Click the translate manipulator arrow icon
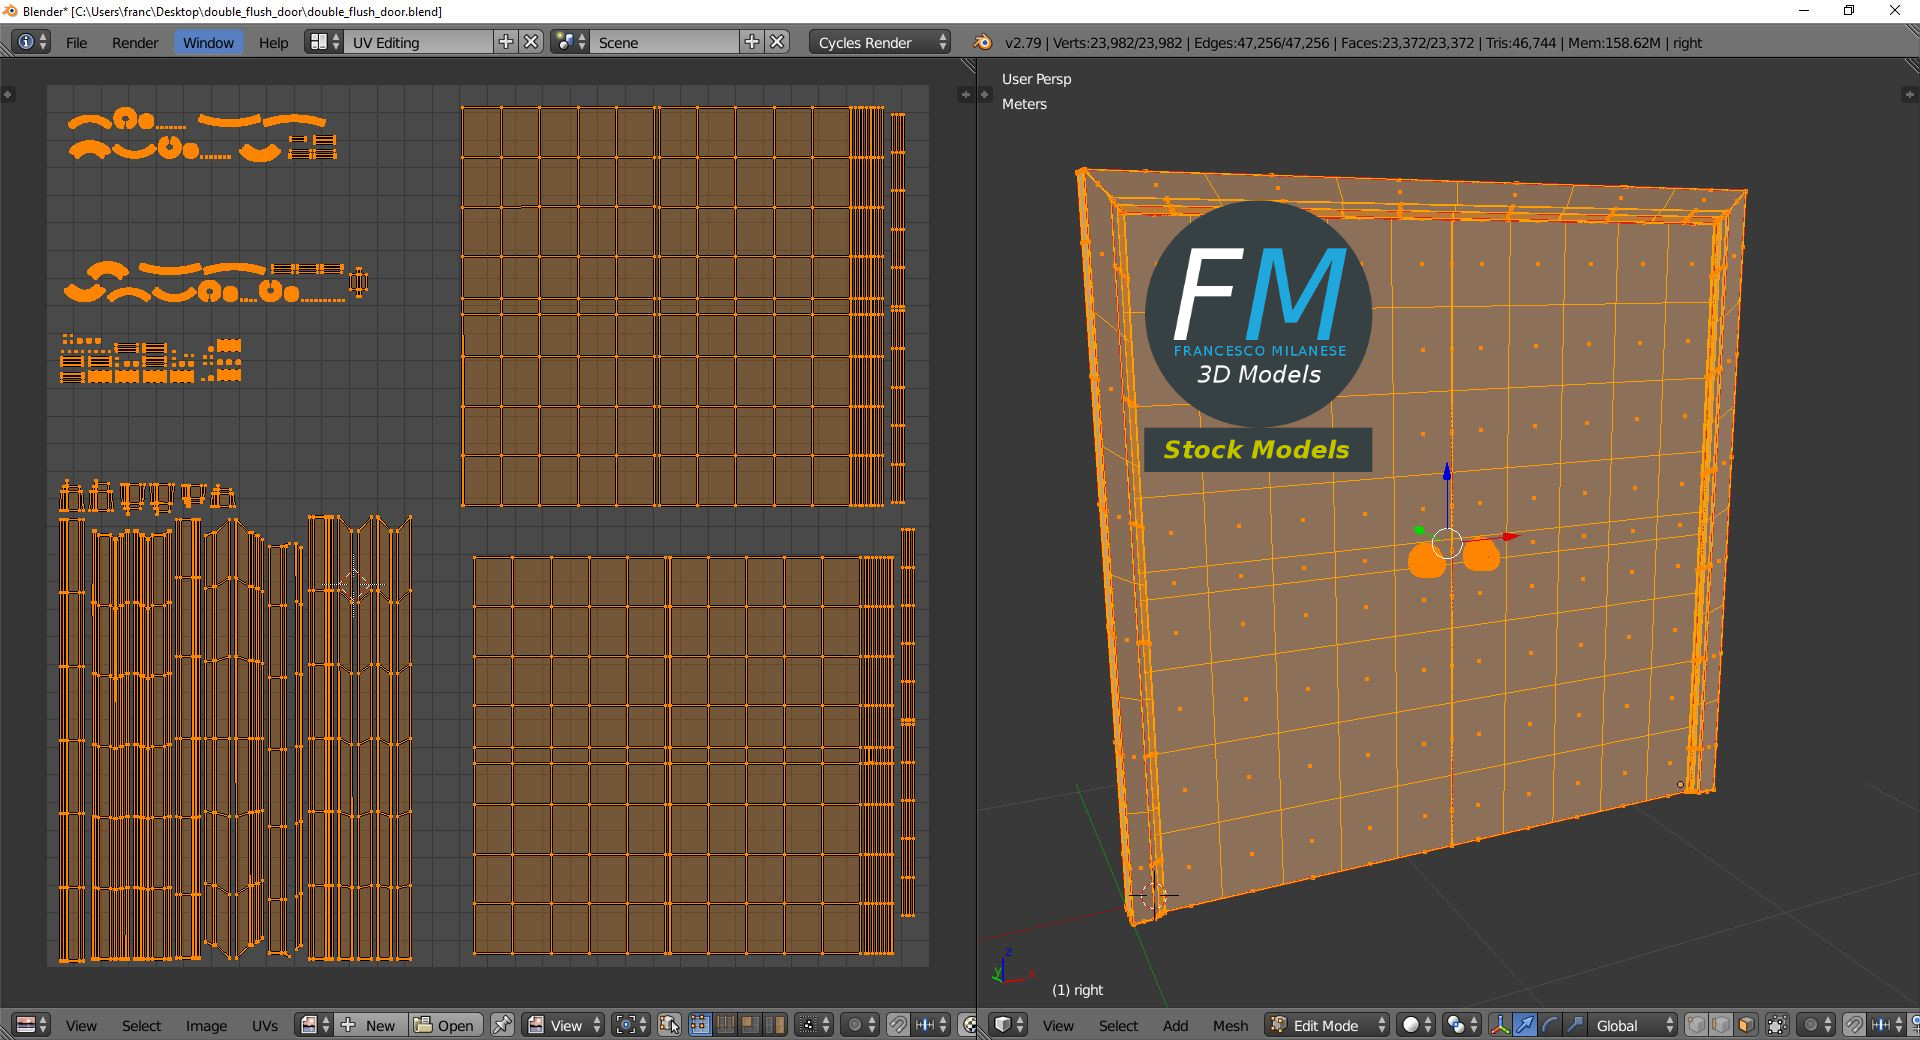The width and height of the screenshot is (1920, 1040). [1524, 1025]
